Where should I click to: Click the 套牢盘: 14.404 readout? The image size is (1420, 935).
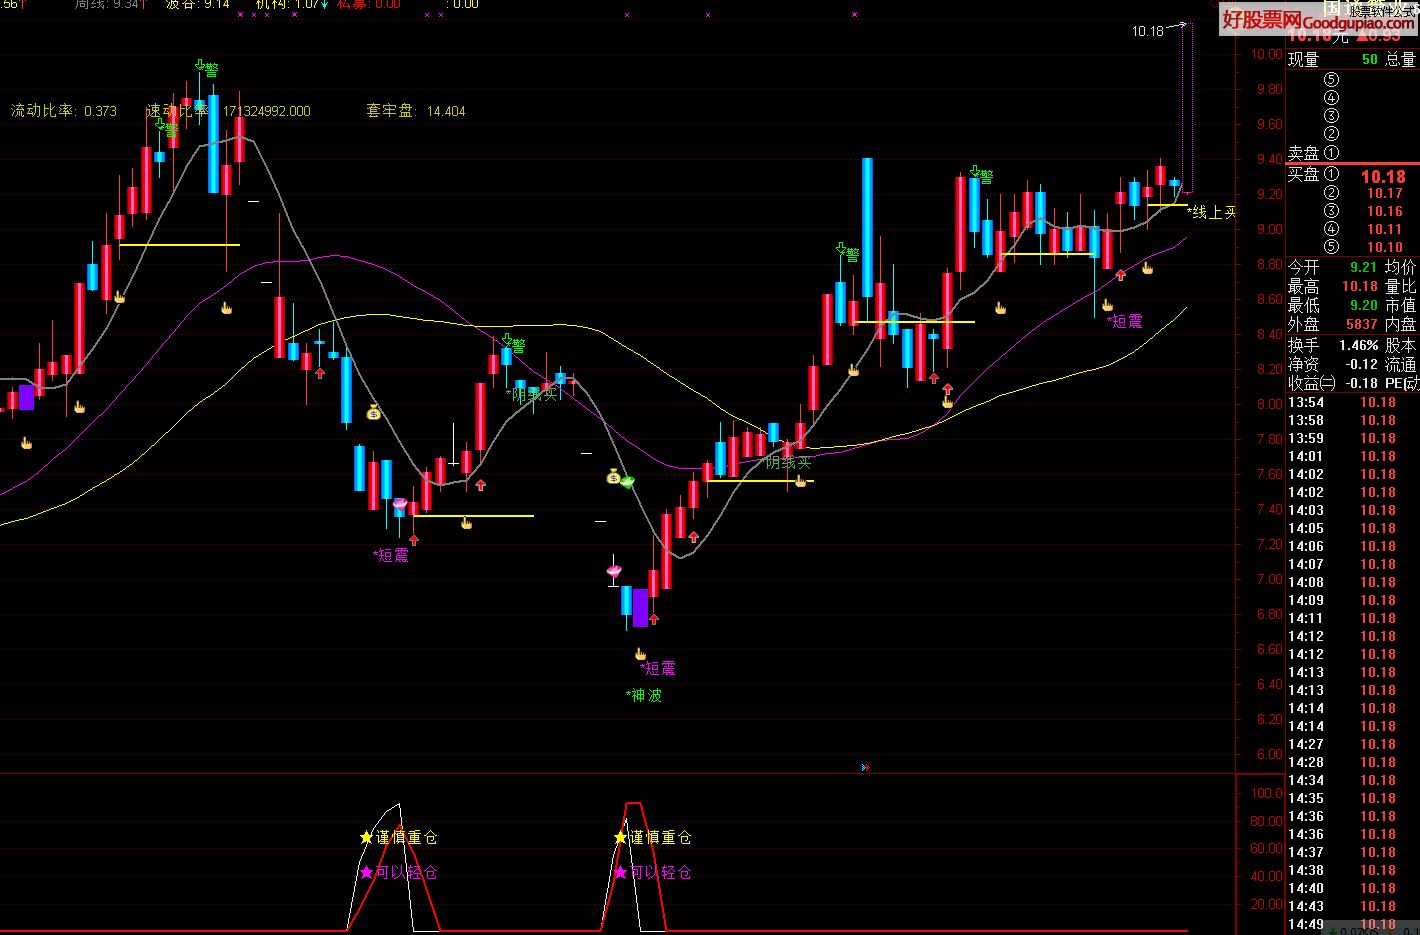point(416,111)
